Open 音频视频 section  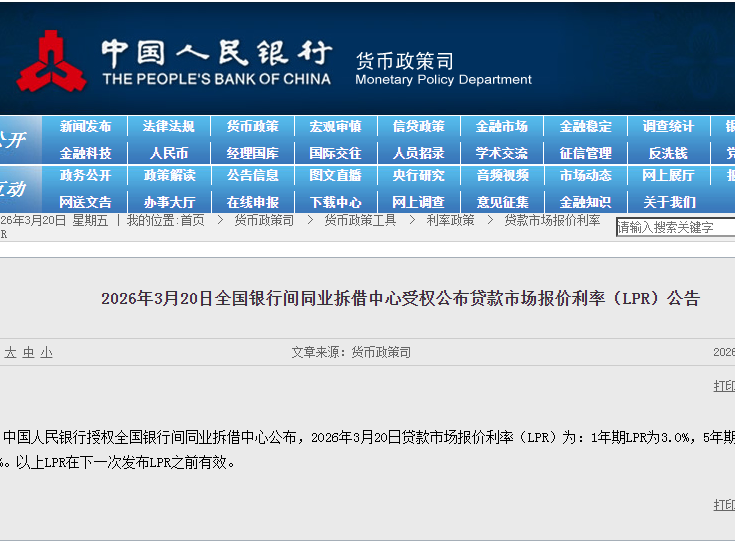click(x=502, y=176)
